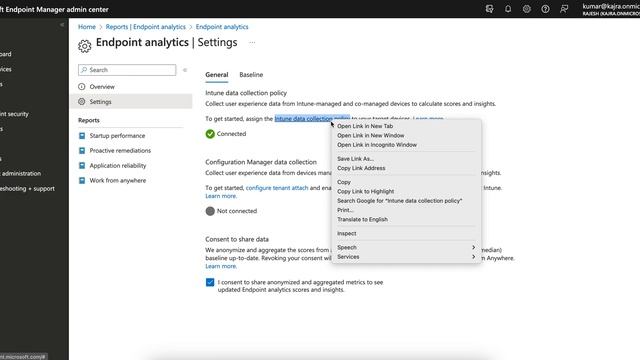Collapse the left navigation sidebar
The height and width of the screenshot is (360, 640).
click(x=62, y=25)
